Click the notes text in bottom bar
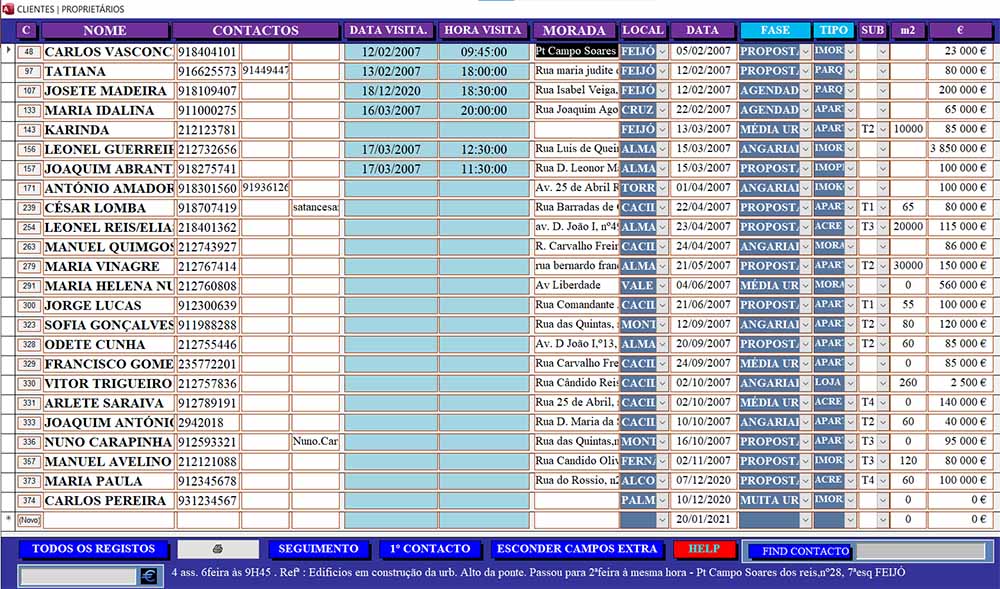This screenshot has height=589, width=1000. 538,572
